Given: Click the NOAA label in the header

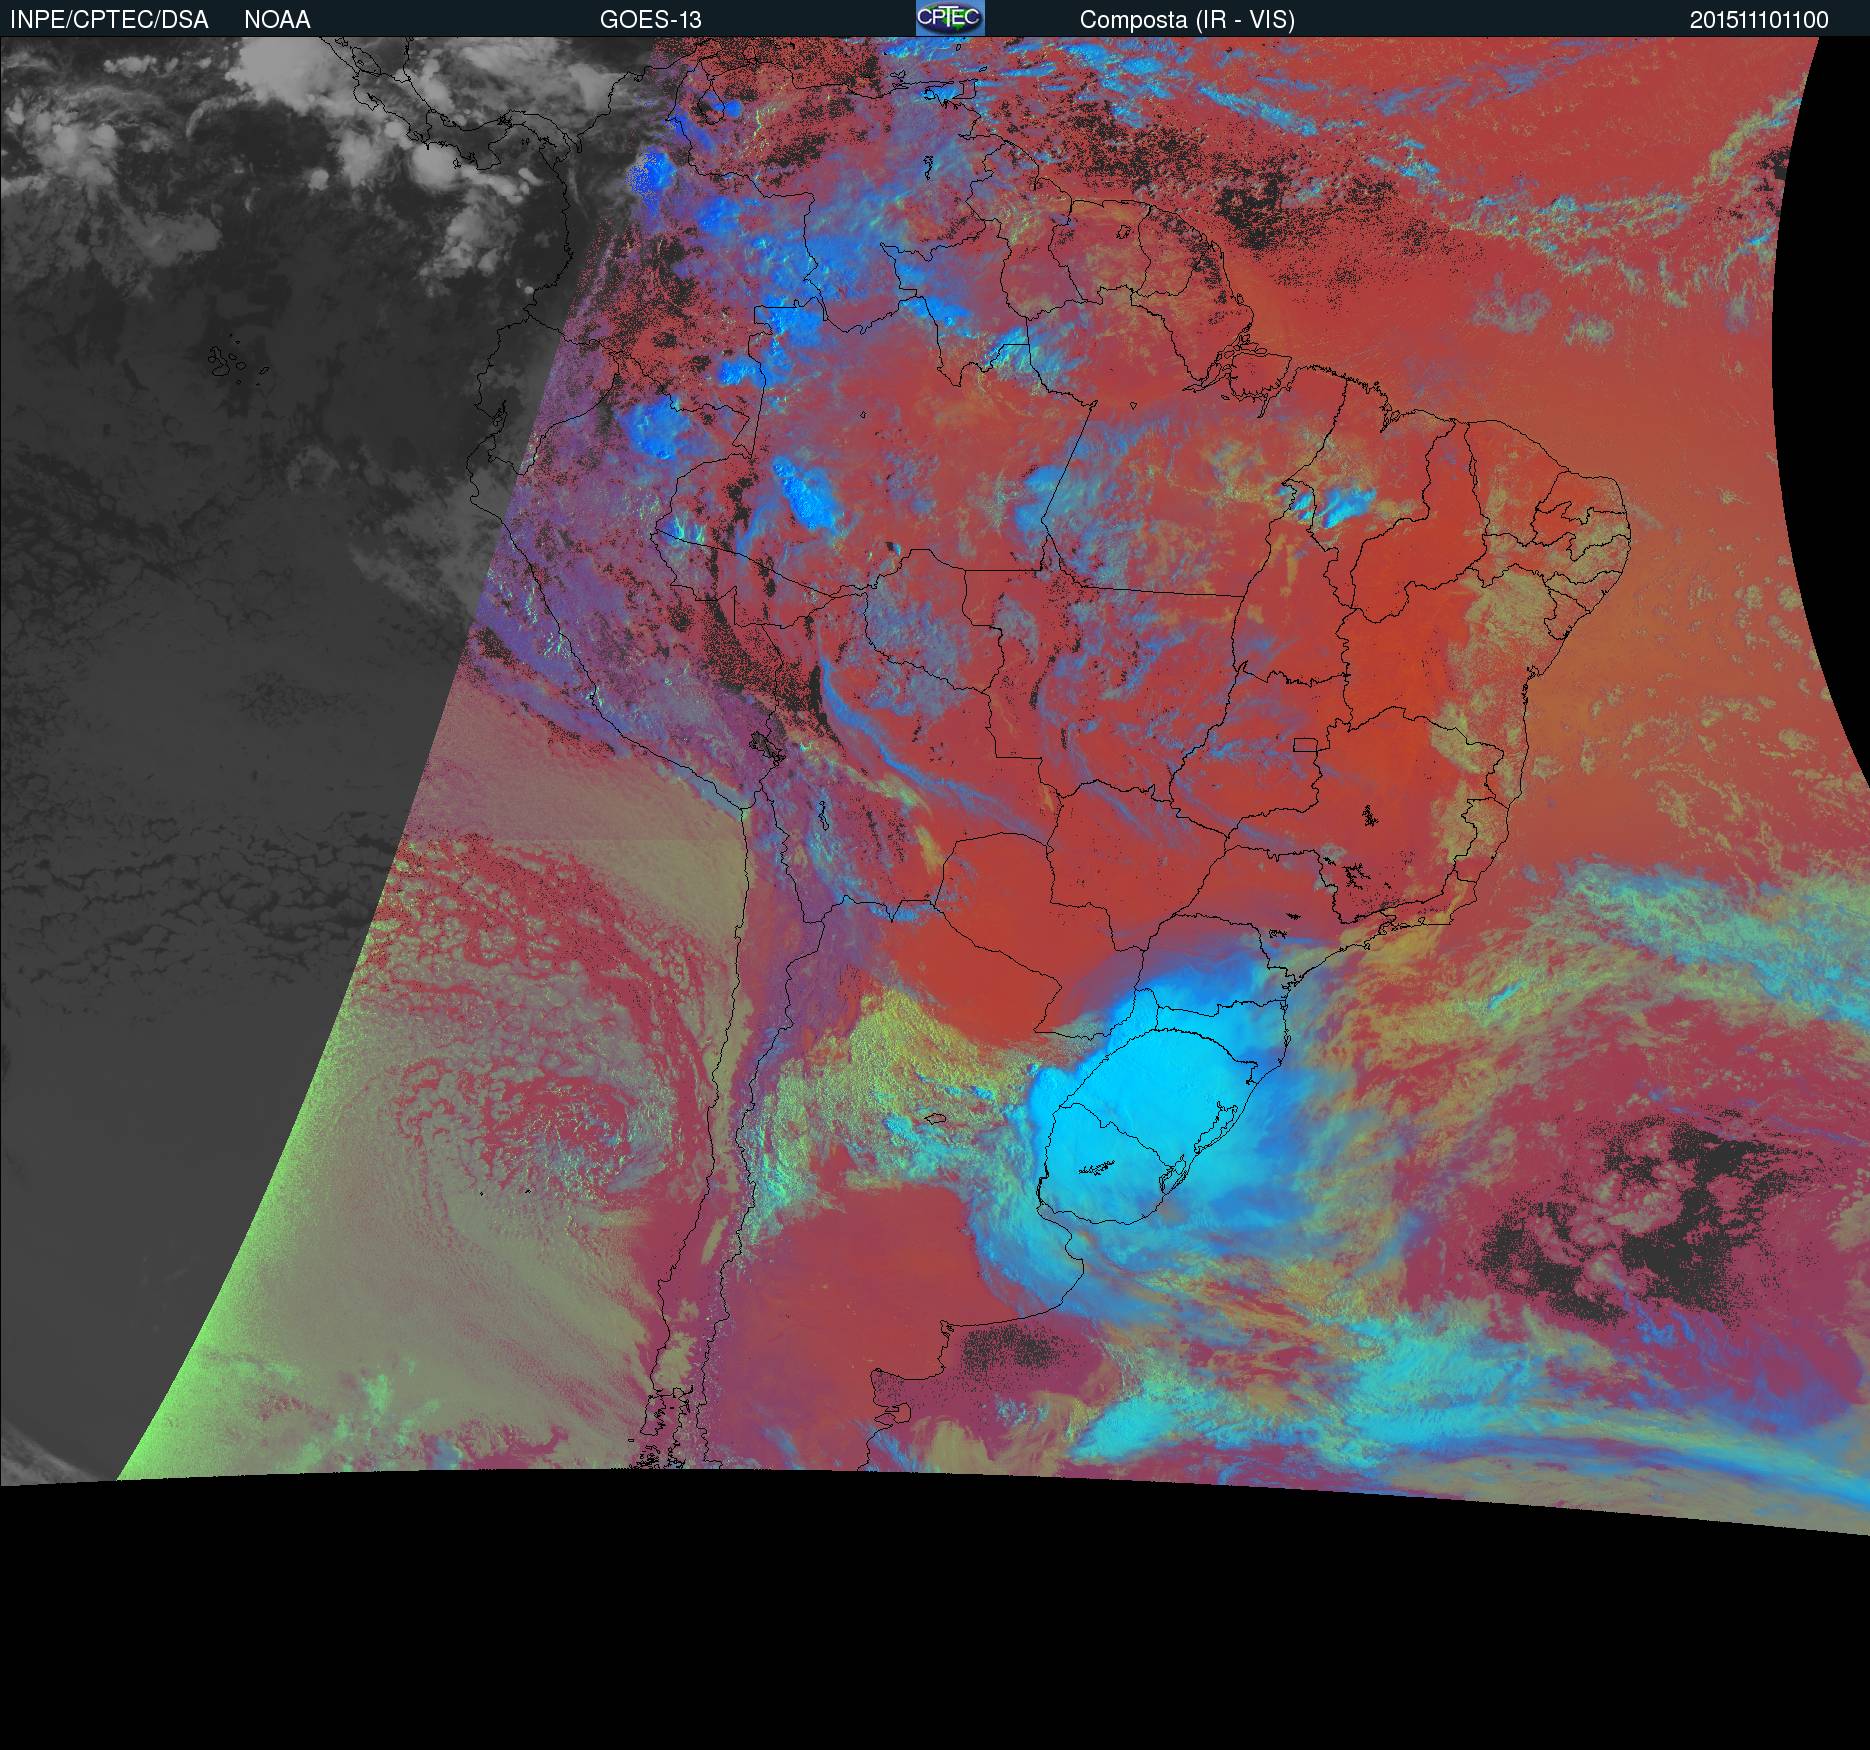Looking at the screenshot, I should point(277,20).
